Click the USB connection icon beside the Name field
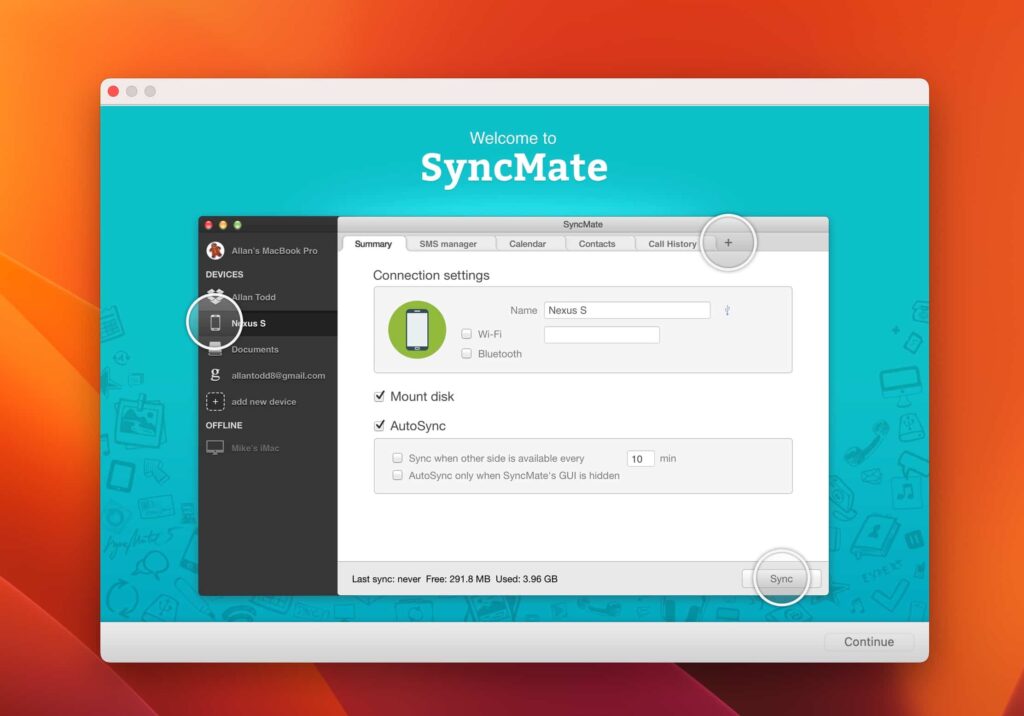 pos(726,310)
